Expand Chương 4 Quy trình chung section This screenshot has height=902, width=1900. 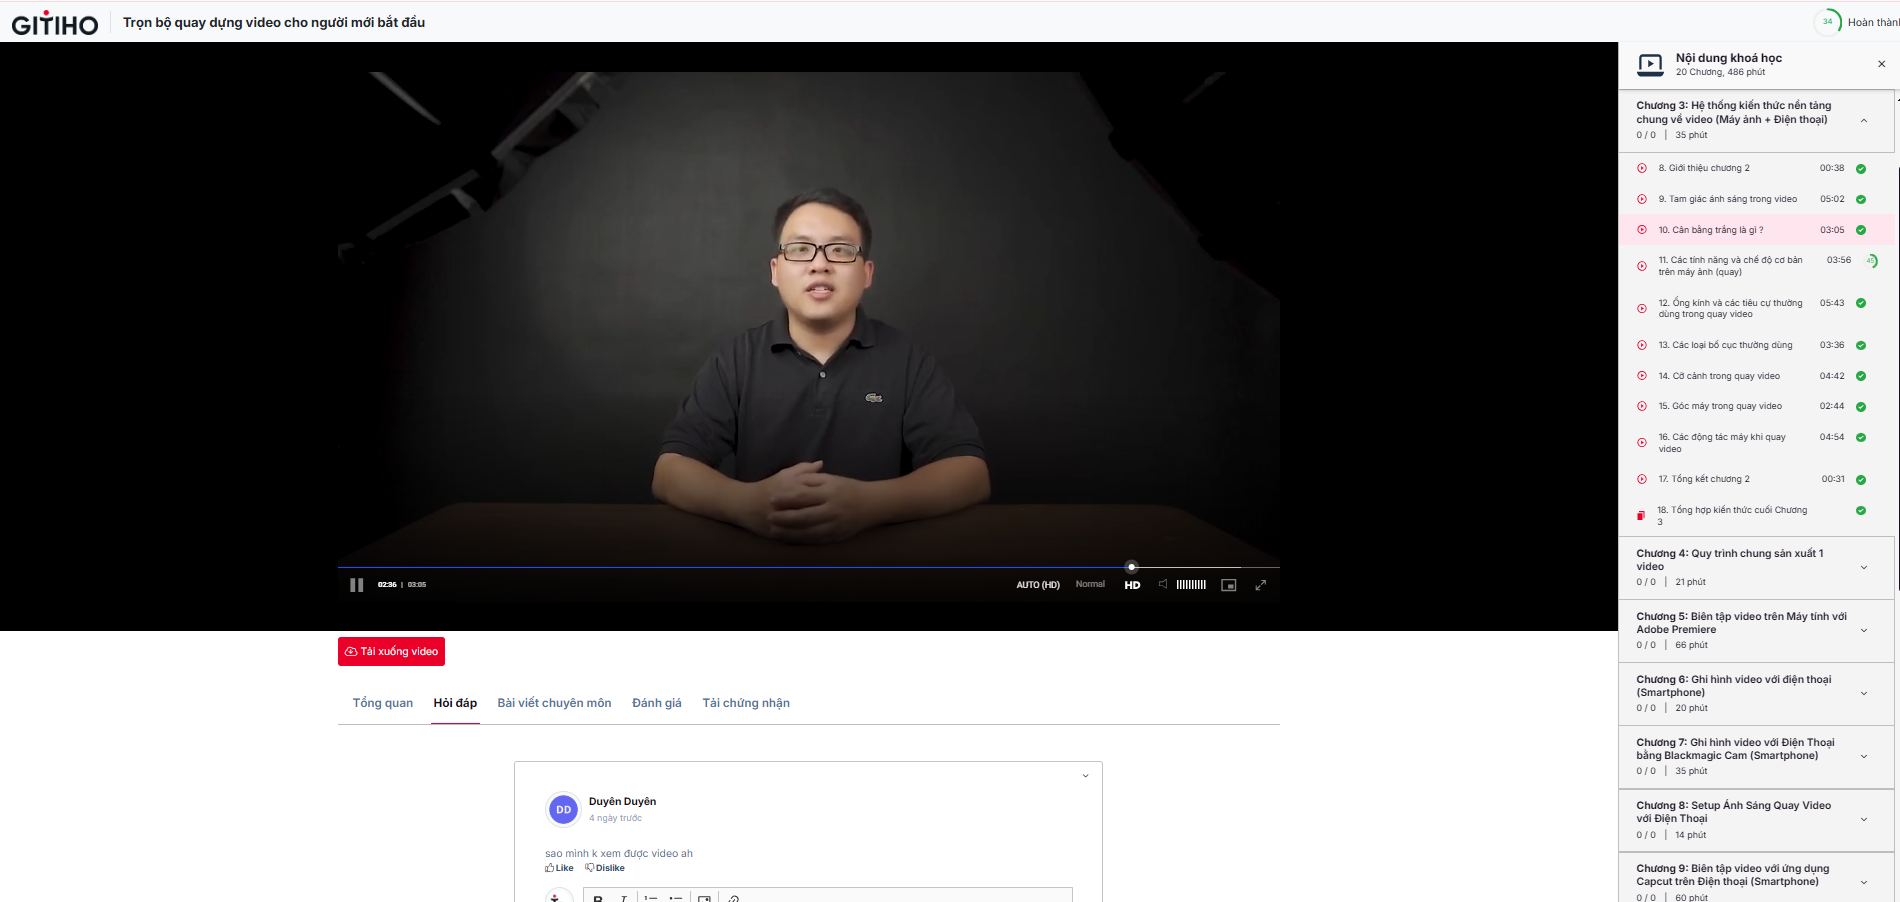click(x=1864, y=568)
